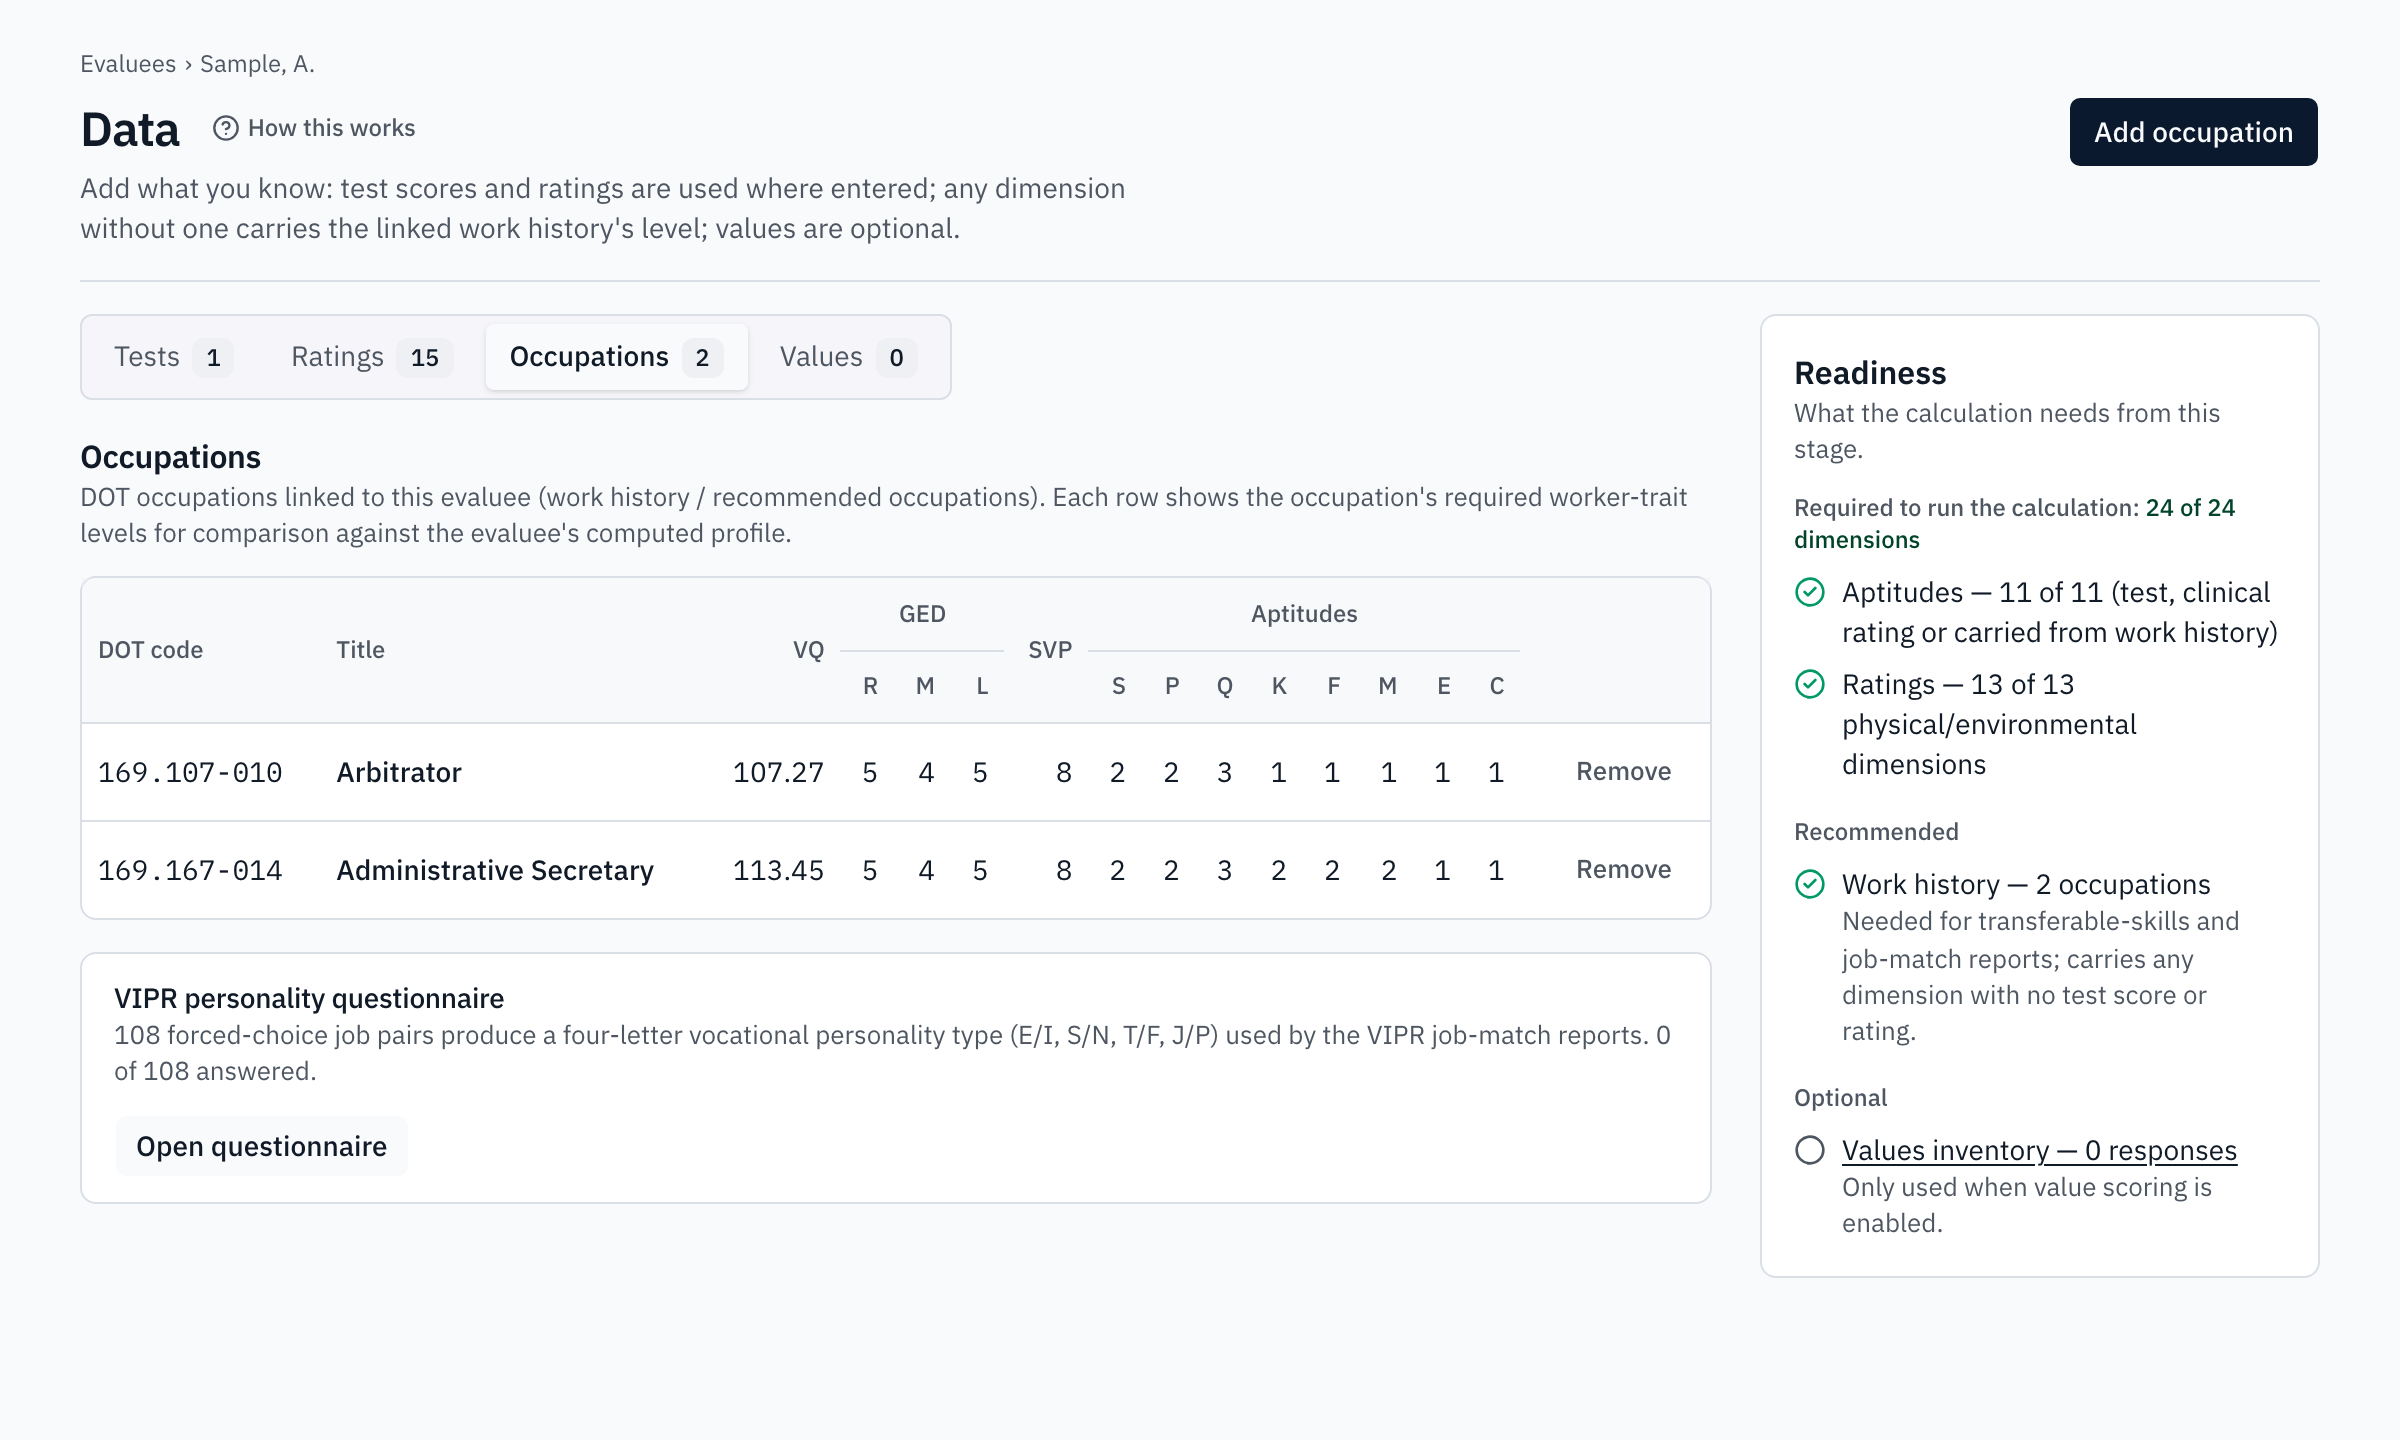Select the Occupations tab

(616, 357)
